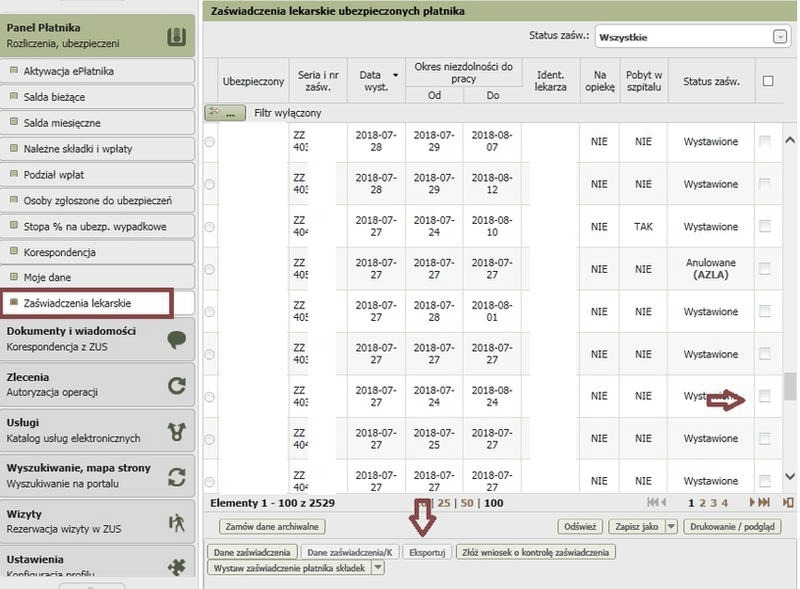Viewport: 800px width, 589px height.
Task: Click bullet icon beside Korespondencja
Action: click(14, 251)
